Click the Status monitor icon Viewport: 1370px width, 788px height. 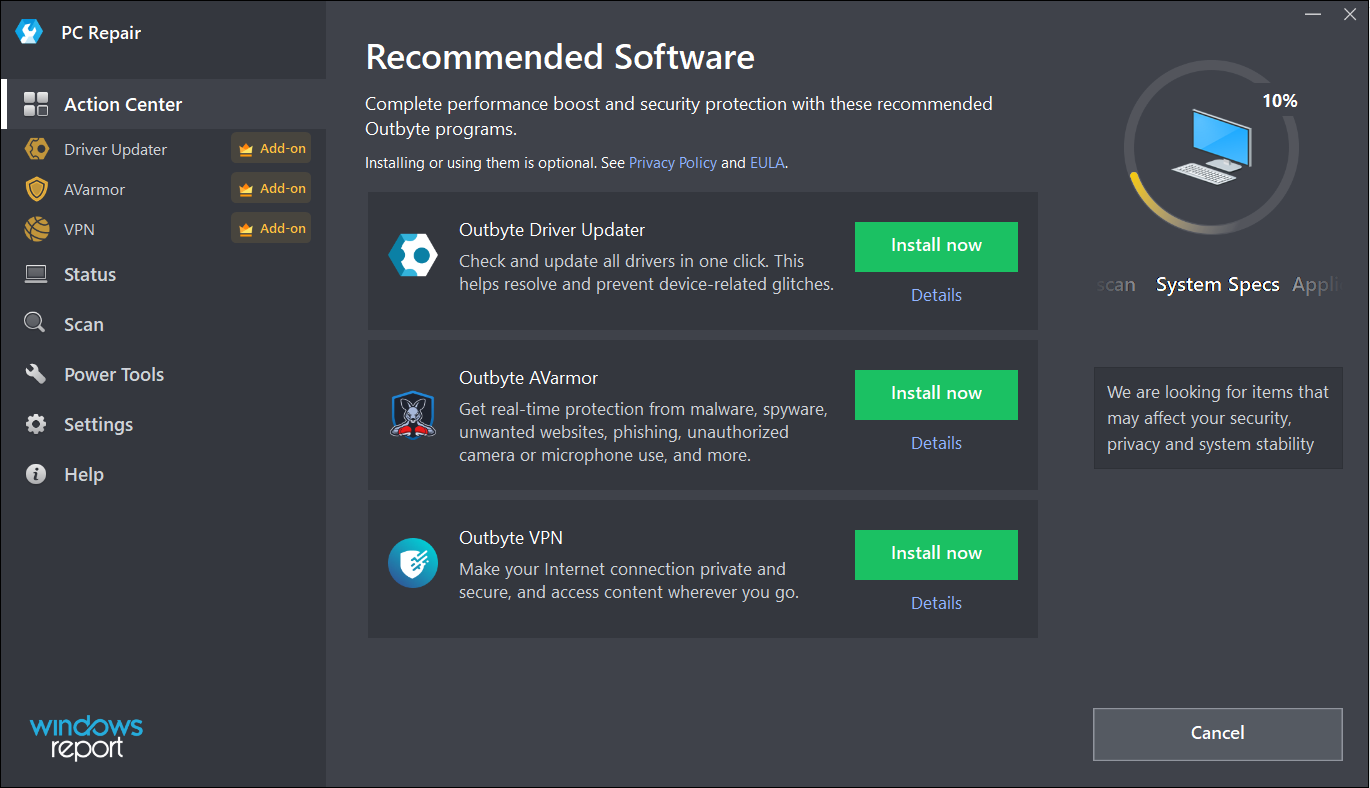(x=36, y=274)
